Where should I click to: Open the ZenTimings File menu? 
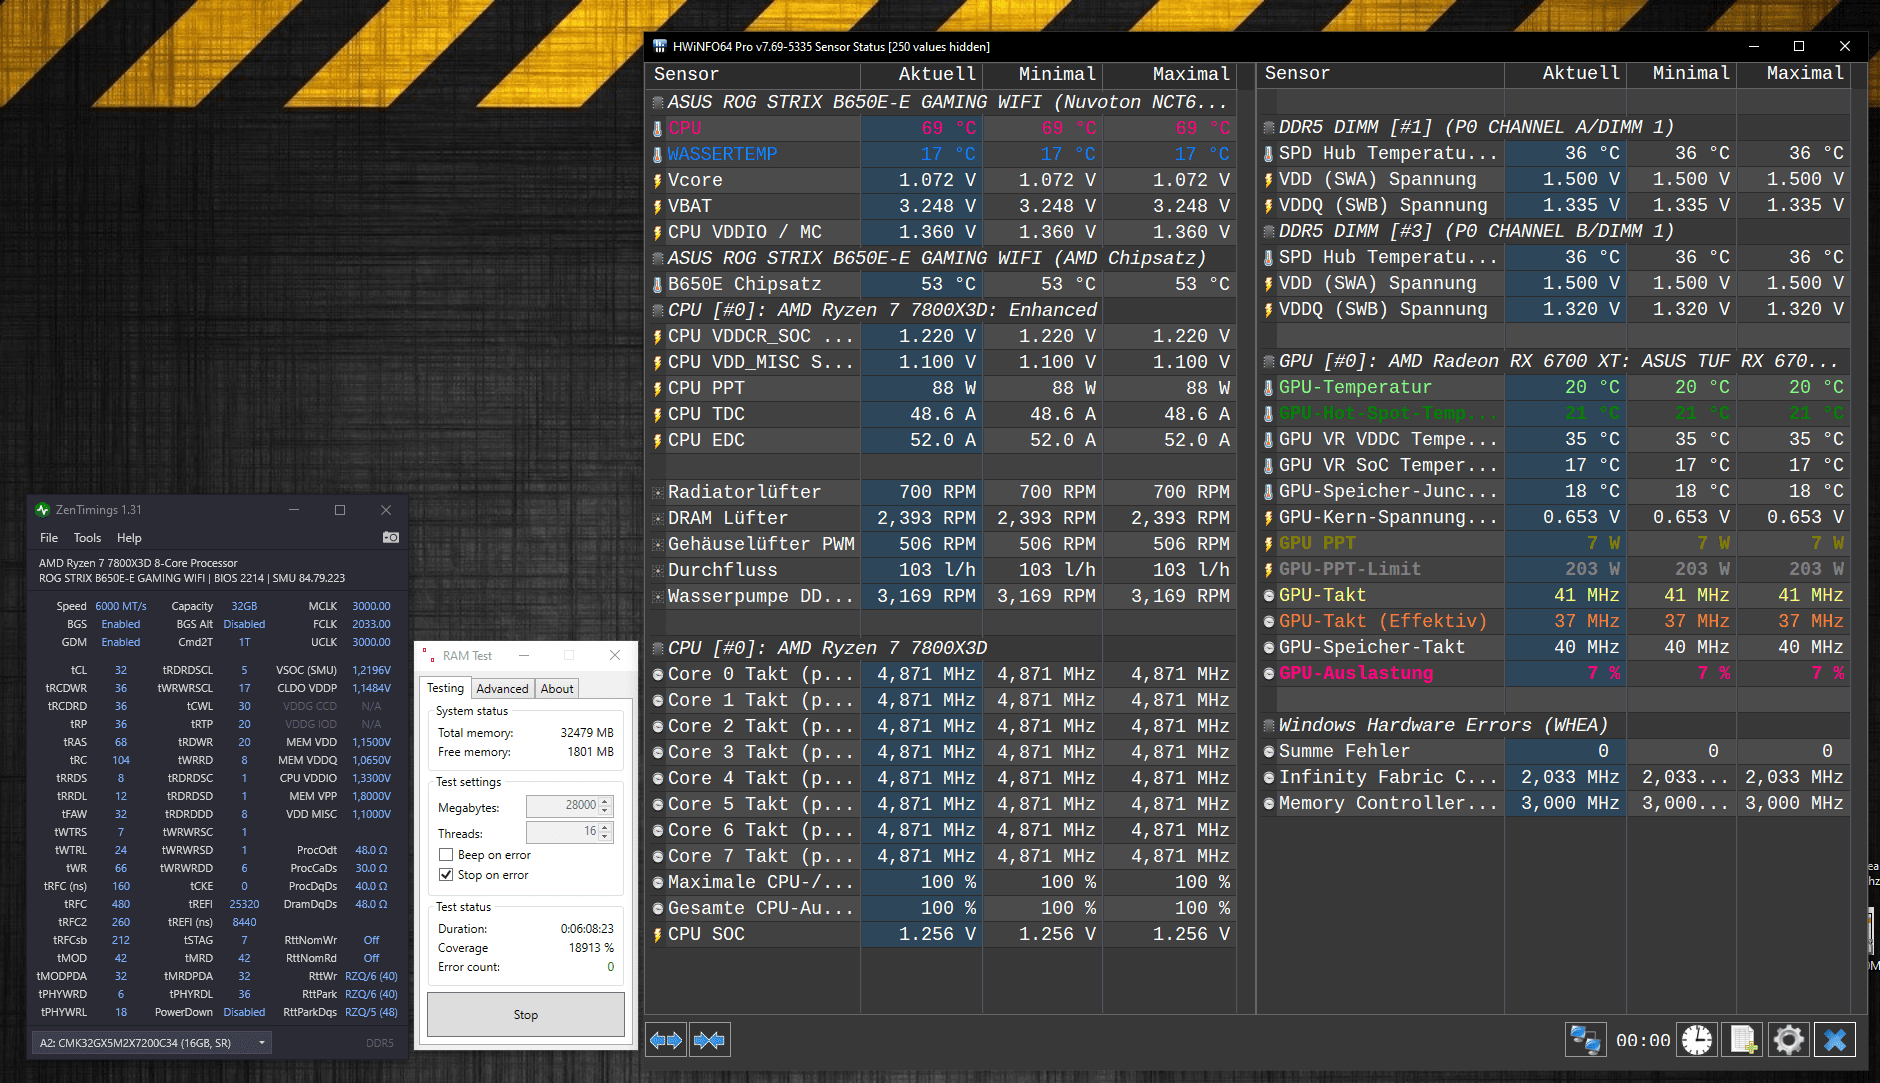(49, 538)
